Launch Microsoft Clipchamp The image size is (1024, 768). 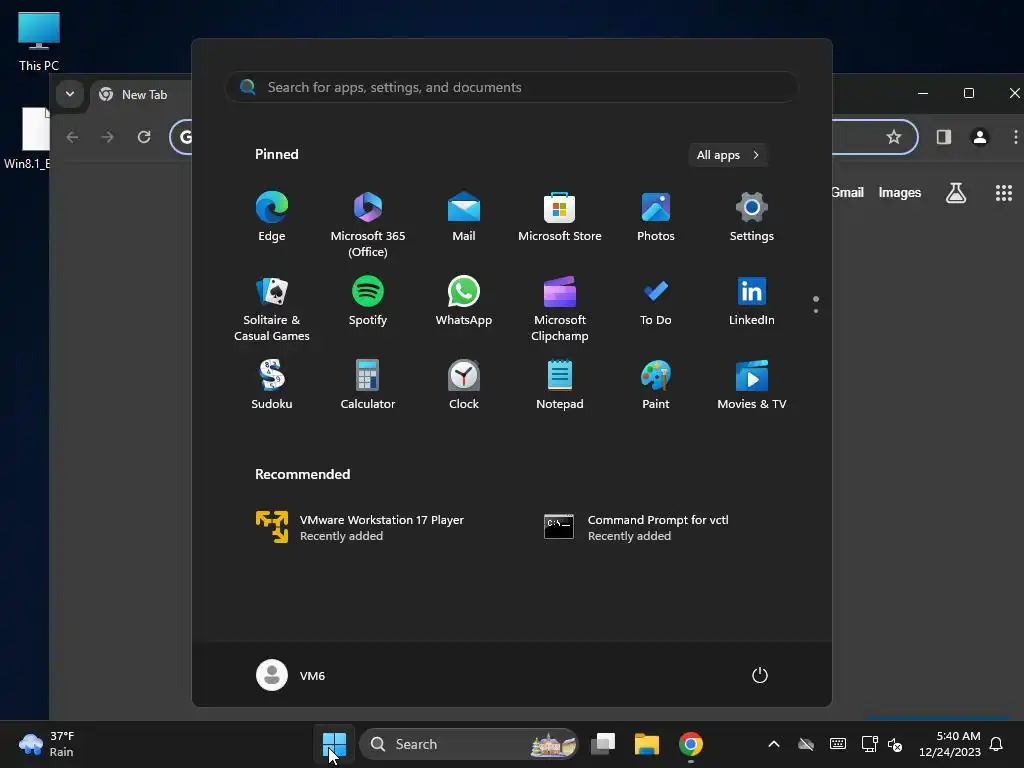(x=560, y=308)
